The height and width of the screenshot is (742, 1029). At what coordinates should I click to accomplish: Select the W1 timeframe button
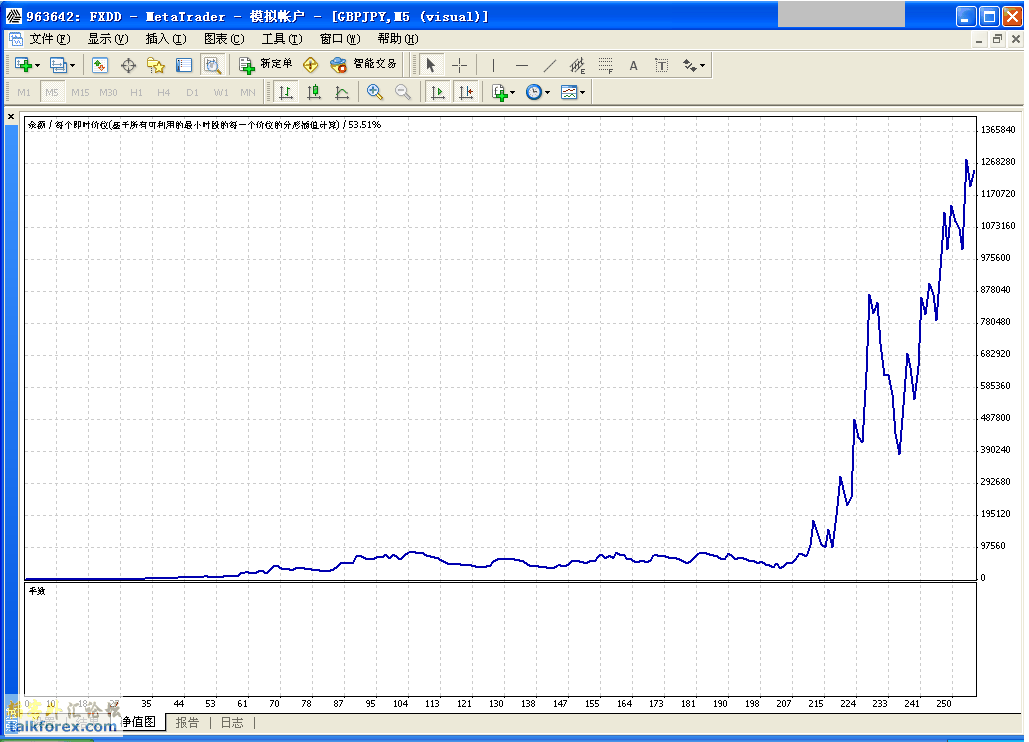click(x=221, y=93)
